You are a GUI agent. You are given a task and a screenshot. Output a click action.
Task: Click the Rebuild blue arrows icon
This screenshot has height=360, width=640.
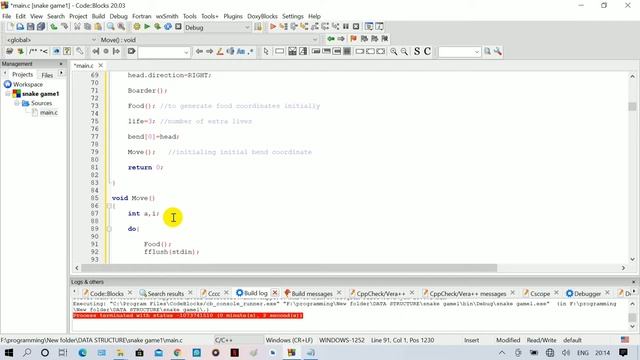coord(168,27)
